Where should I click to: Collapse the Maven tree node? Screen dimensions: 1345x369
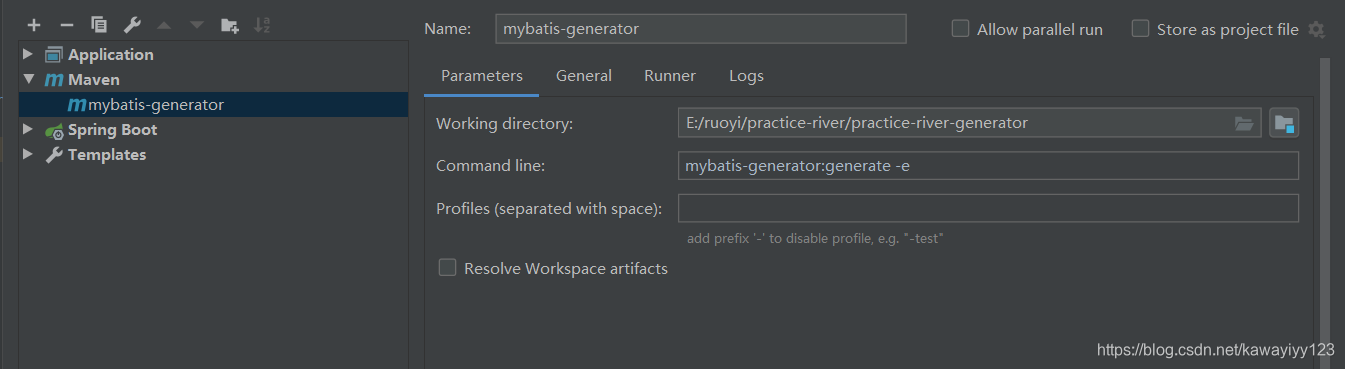click(x=28, y=79)
